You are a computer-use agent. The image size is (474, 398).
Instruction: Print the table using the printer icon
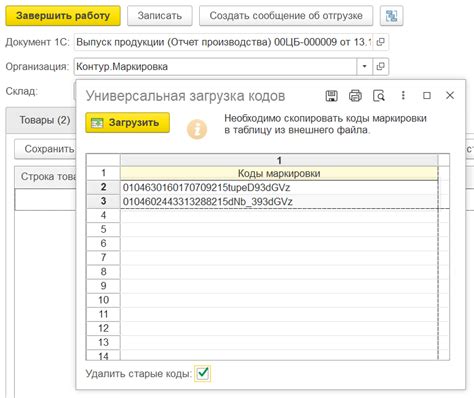pyautogui.click(x=355, y=96)
